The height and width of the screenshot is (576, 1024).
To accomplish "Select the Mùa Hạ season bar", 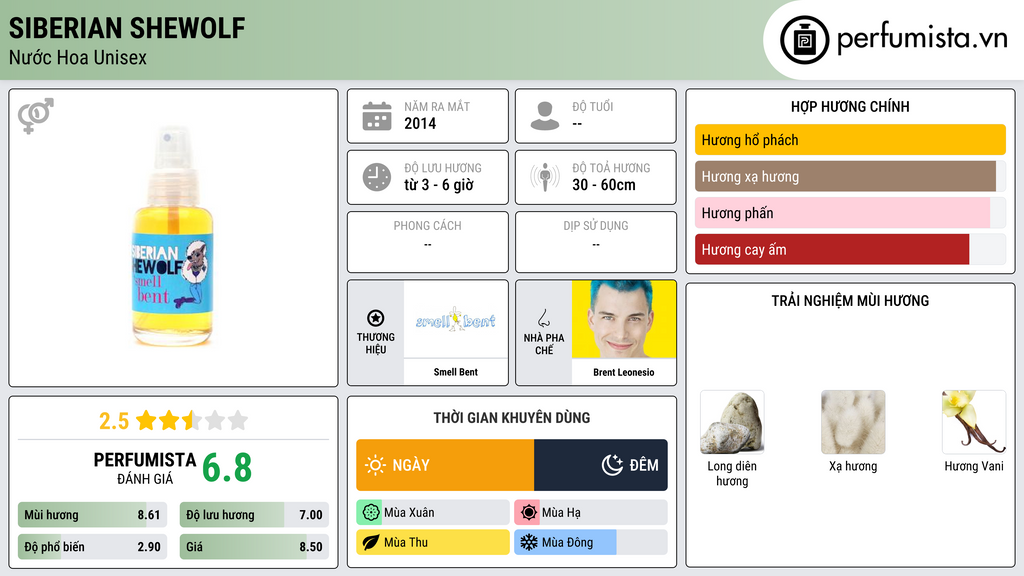I will pos(591,513).
